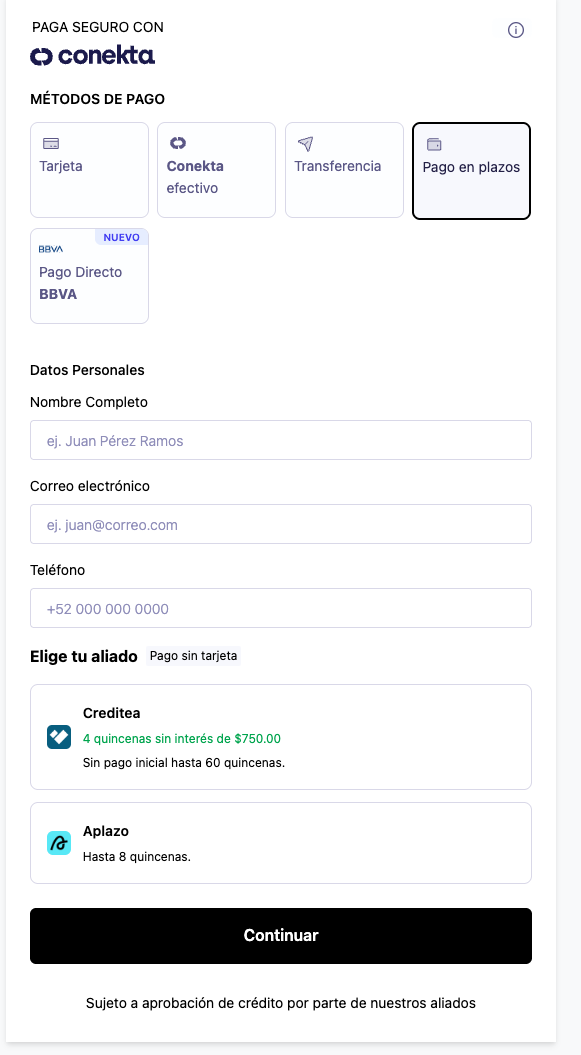581x1055 pixels.
Task: Click the Continuar button
Action: point(281,936)
